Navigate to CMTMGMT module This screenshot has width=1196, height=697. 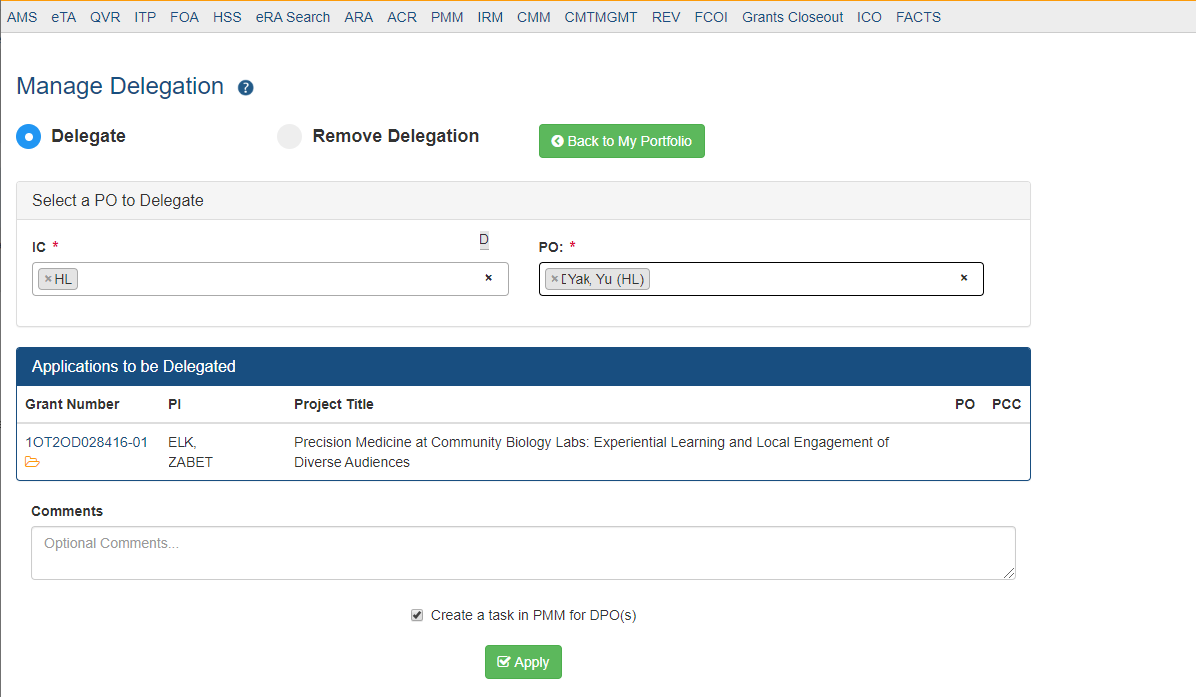(601, 17)
